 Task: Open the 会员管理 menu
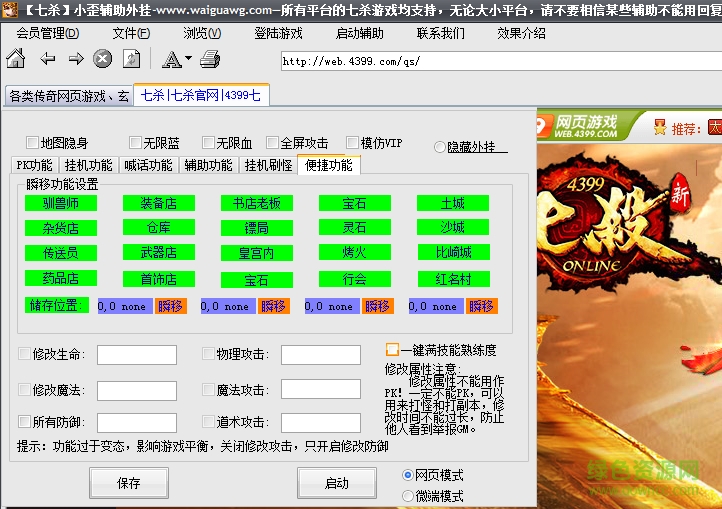[x=47, y=33]
